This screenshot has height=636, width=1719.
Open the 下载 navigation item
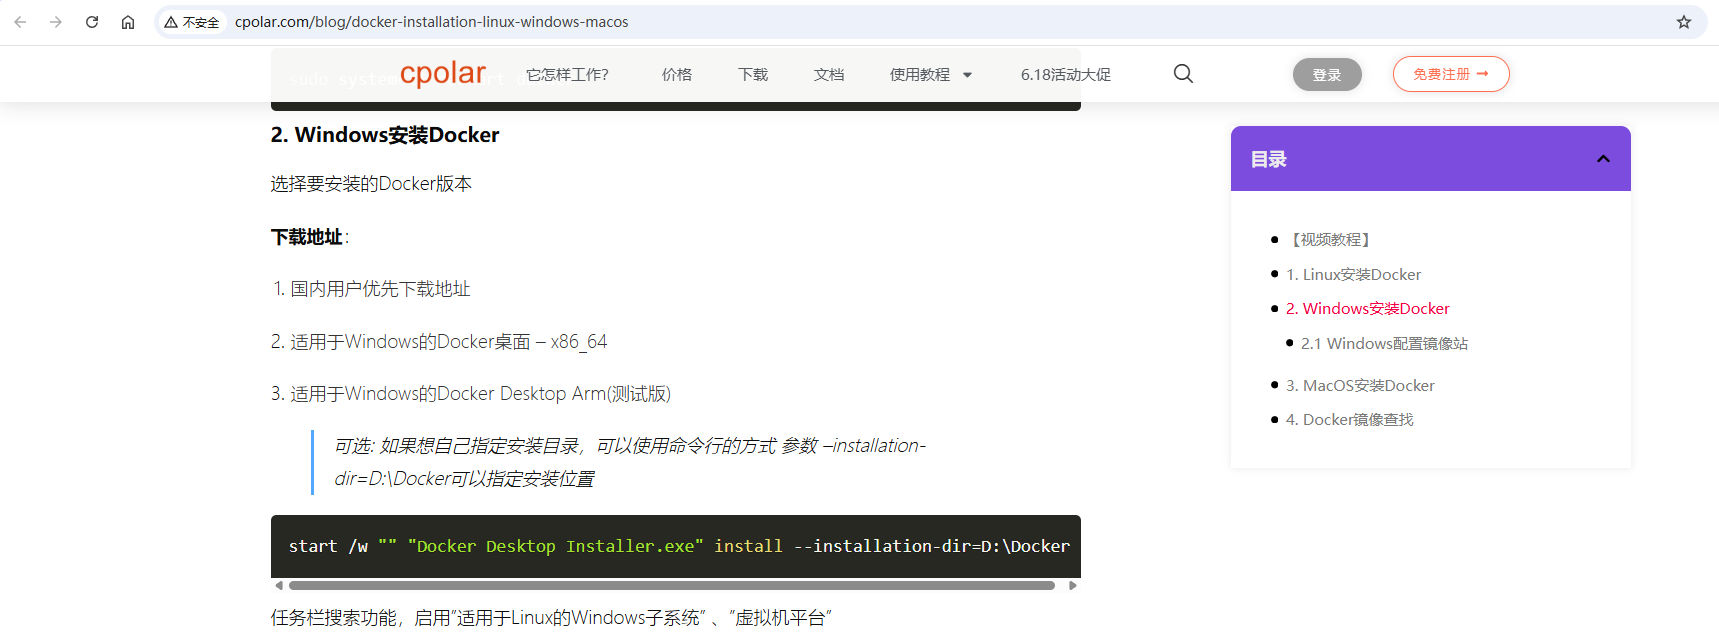coord(753,75)
